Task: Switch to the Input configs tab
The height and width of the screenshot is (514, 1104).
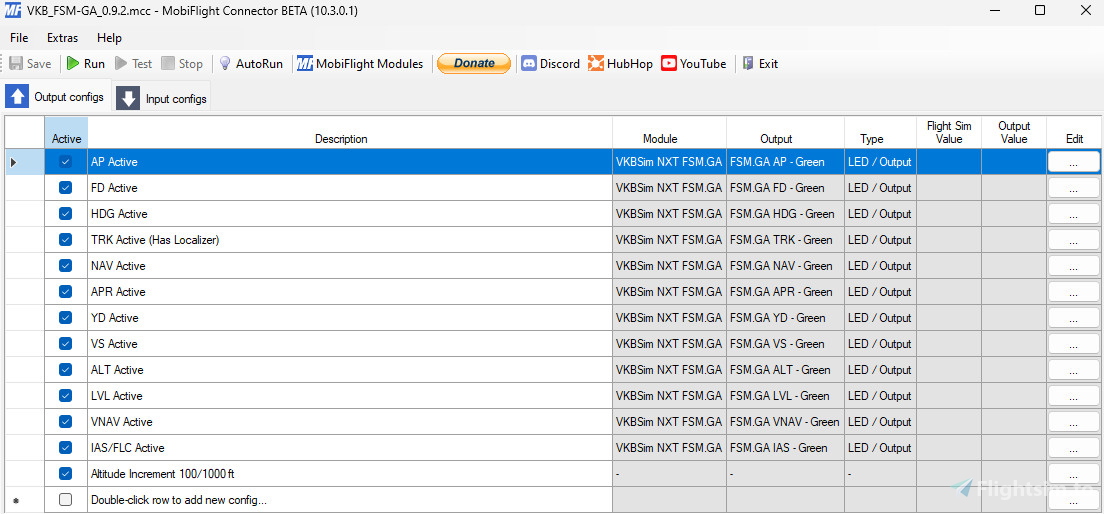Action: pyautogui.click(x=162, y=98)
